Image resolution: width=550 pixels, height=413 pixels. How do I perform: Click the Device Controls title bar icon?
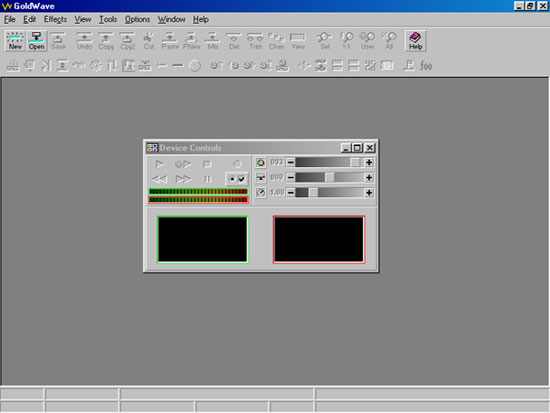tap(152, 148)
